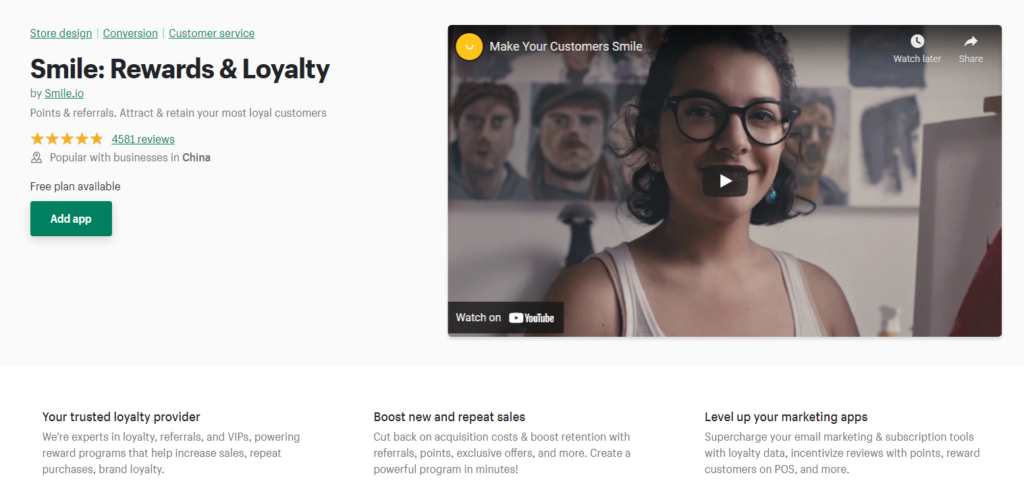Image resolution: width=1024 pixels, height=492 pixels.
Task: Open the Conversion category link
Action: coord(130,33)
